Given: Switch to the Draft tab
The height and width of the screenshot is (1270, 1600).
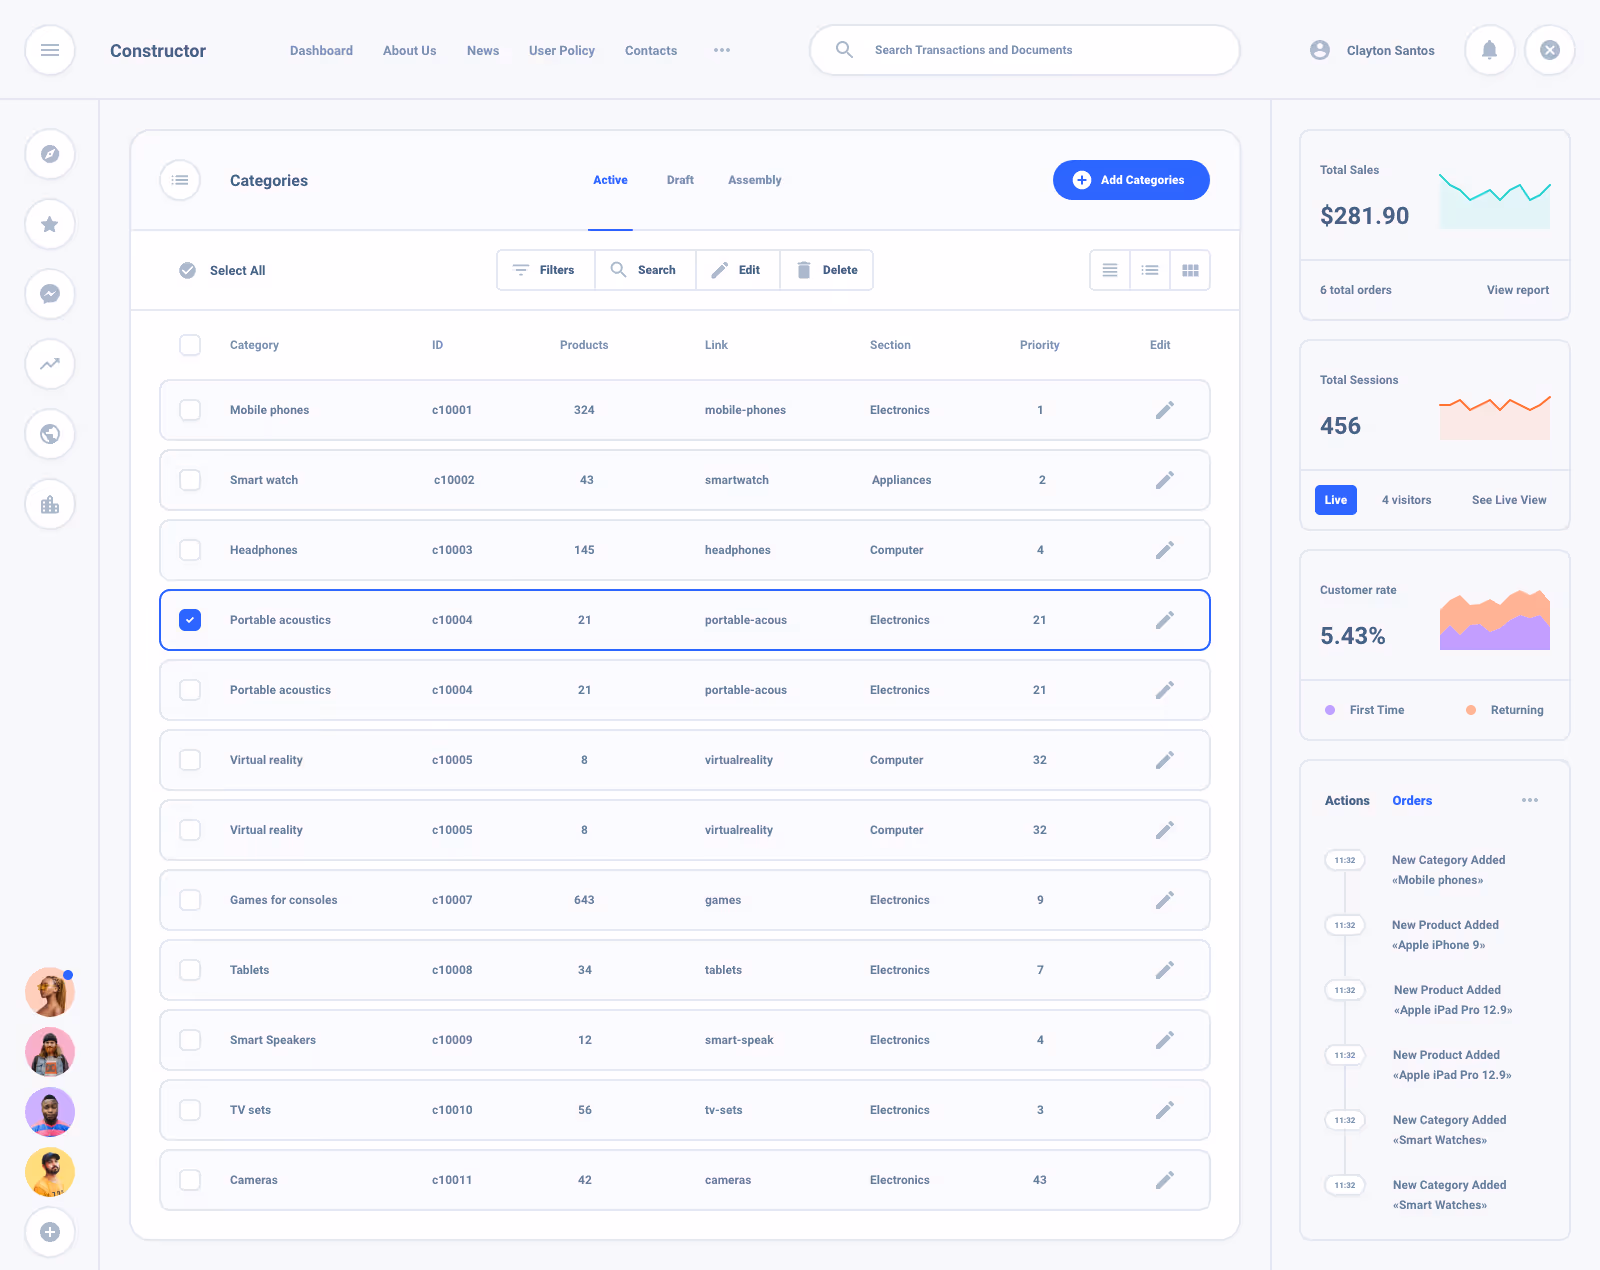Looking at the screenshot, I should [680, 180].
